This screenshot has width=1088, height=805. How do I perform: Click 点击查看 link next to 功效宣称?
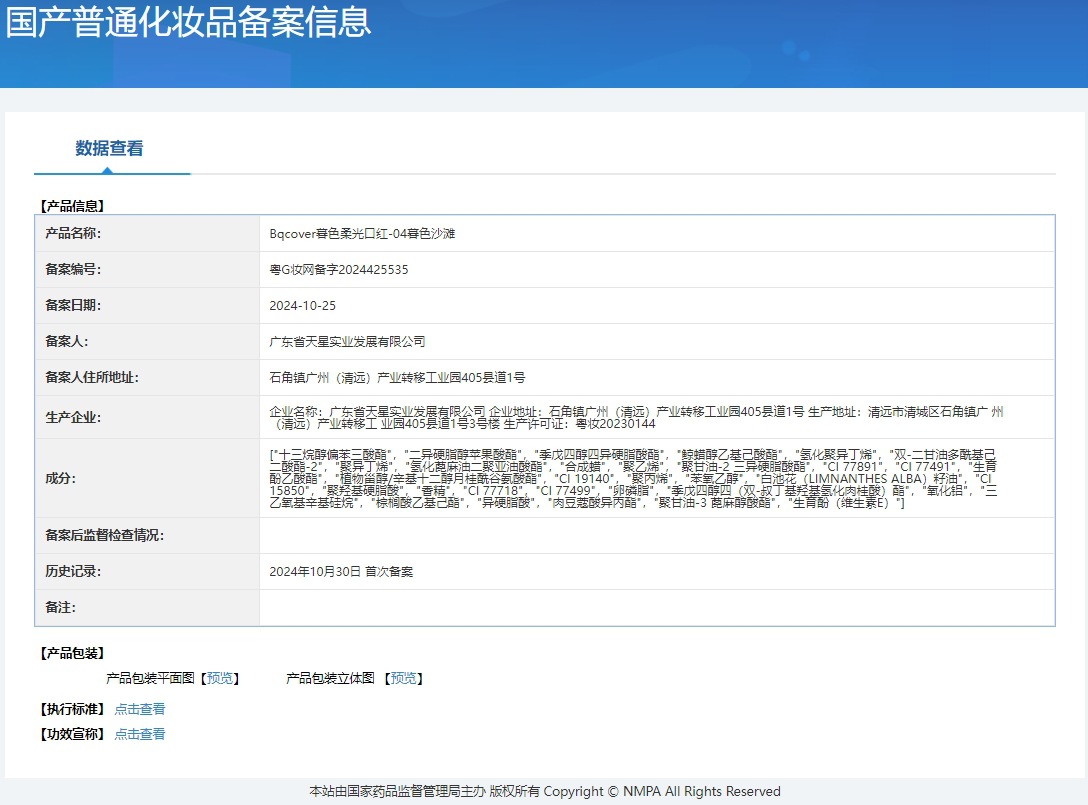click(139, 734)
